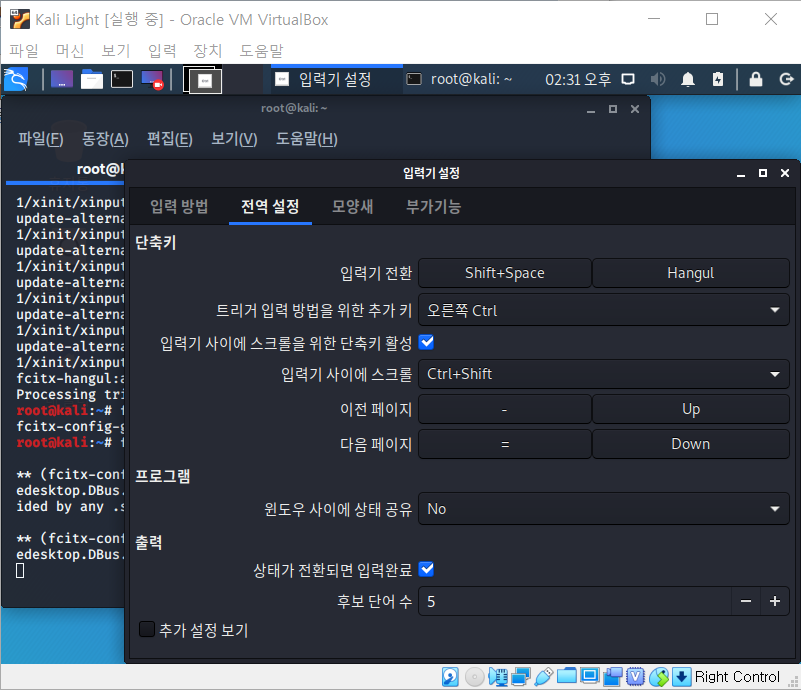801x690 pixels.
Task: Open VirtualBox '파일' menu
Action: [24, 51]
